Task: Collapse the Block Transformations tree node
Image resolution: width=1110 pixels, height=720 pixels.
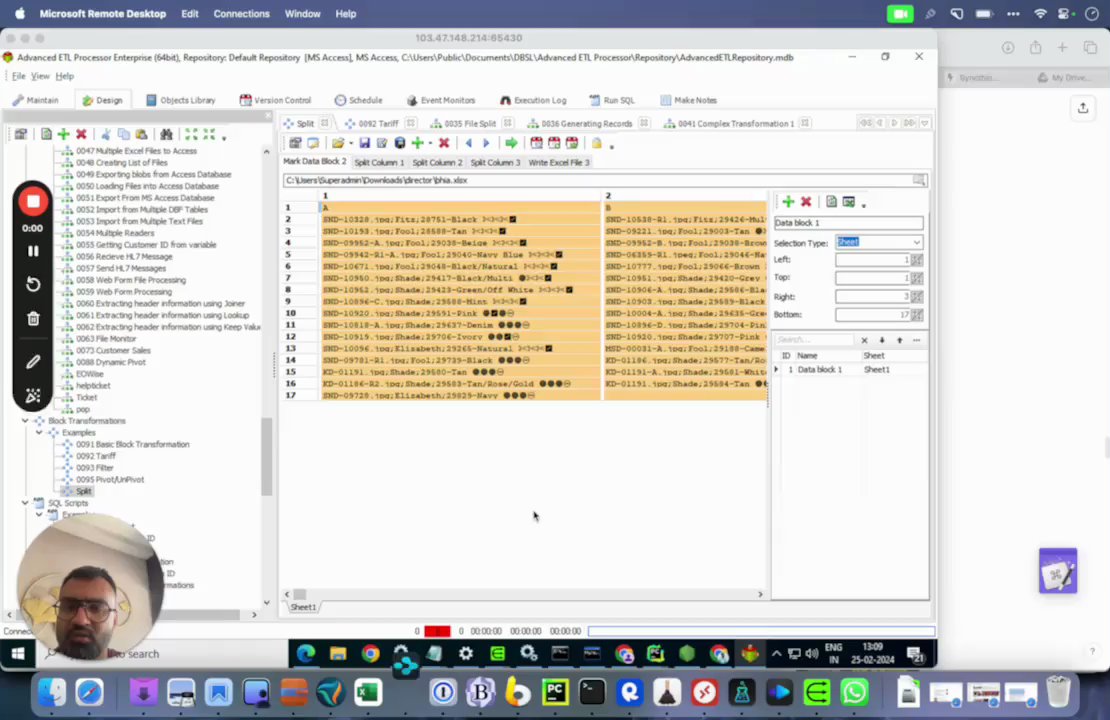Action: pyautogui.click(x=25, y=421)
